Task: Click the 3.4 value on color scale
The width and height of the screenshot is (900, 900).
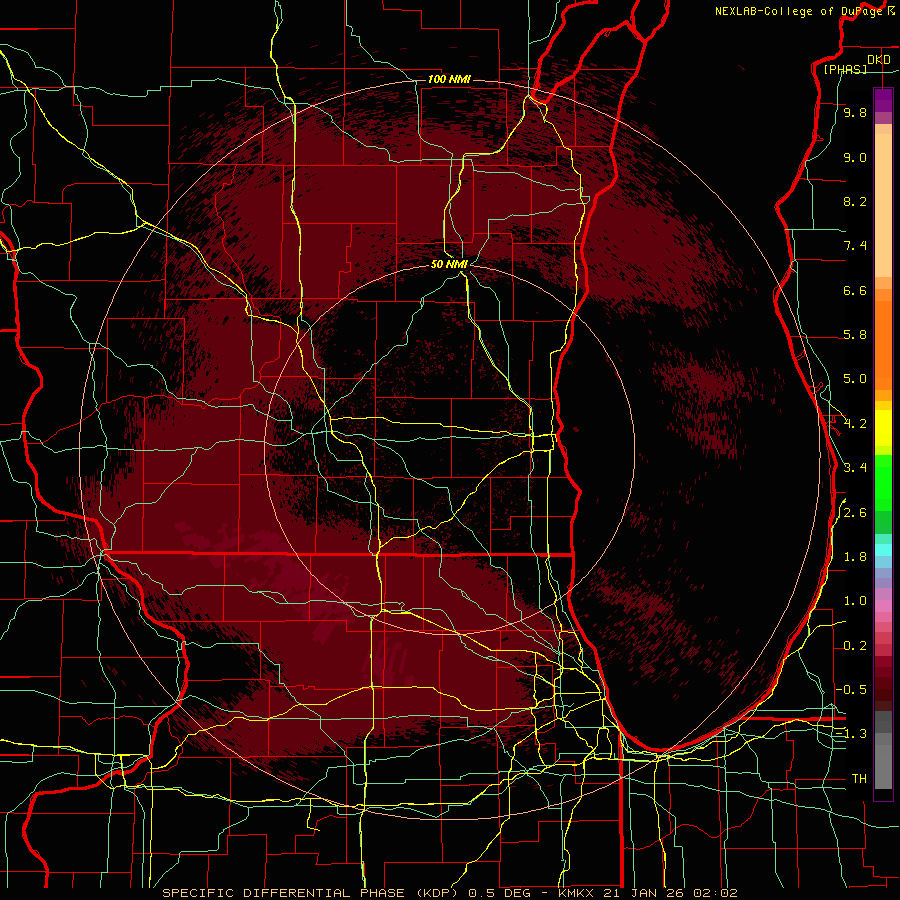Action: [x=855, y=468]
